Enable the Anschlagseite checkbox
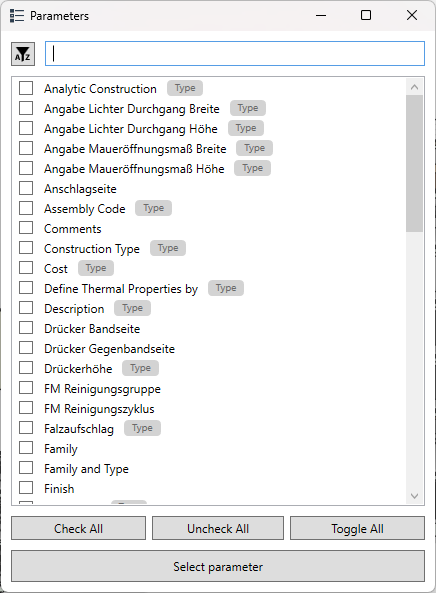Image resolution: width=436 pixels, height=593 pixels. (26, 188)
